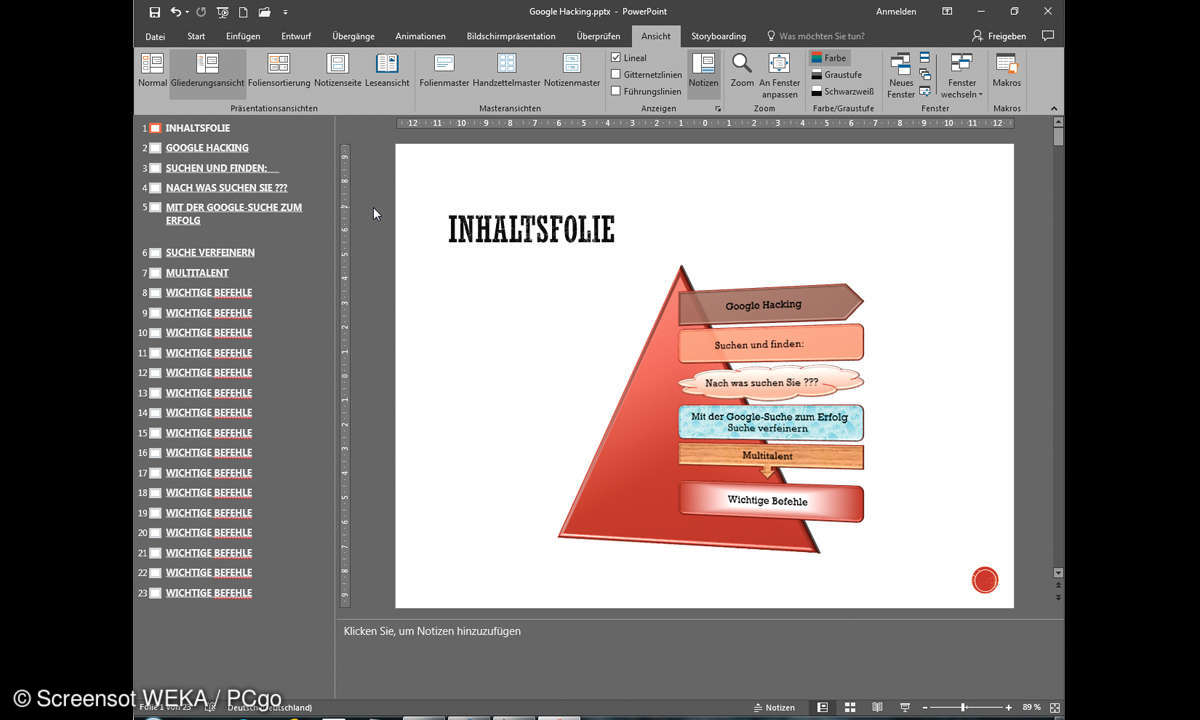Click slide sorter icon in status bar

point(850,707)
